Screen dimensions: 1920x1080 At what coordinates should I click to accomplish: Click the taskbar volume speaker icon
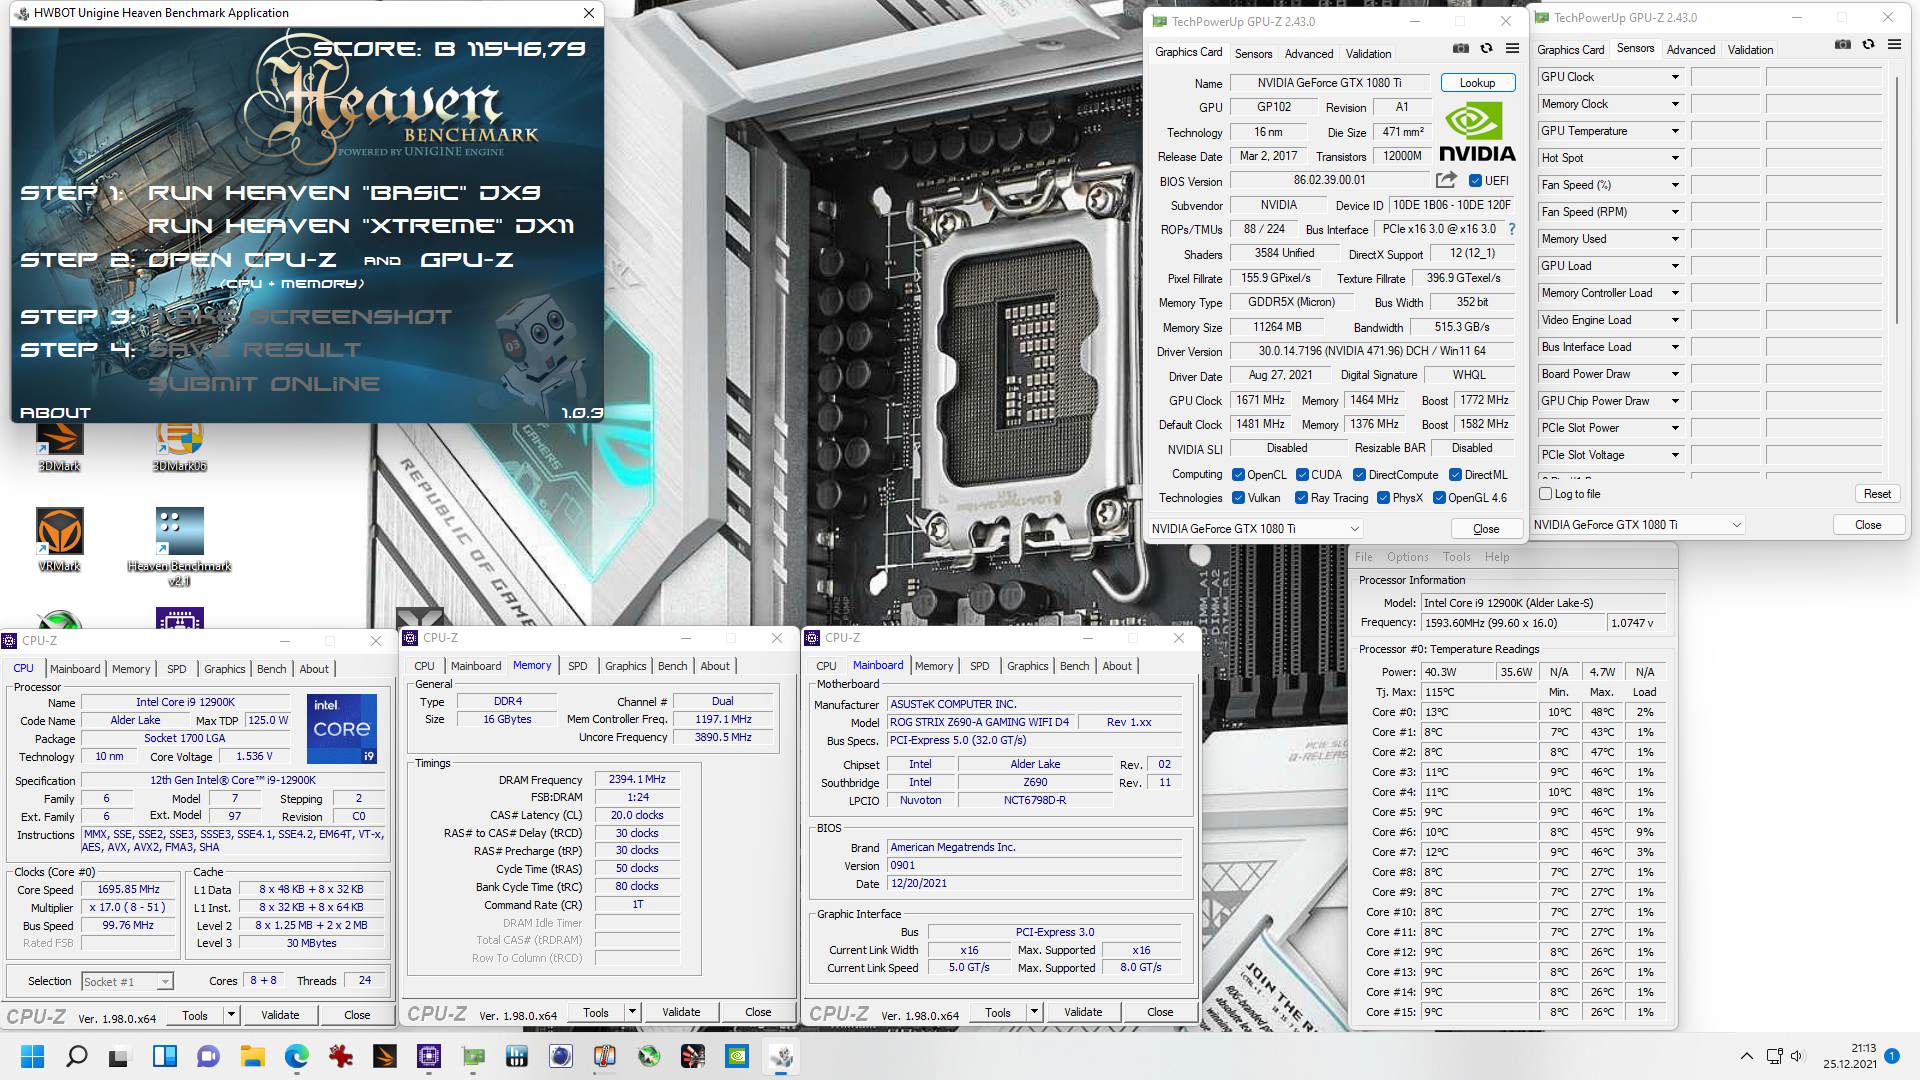1797,1056
